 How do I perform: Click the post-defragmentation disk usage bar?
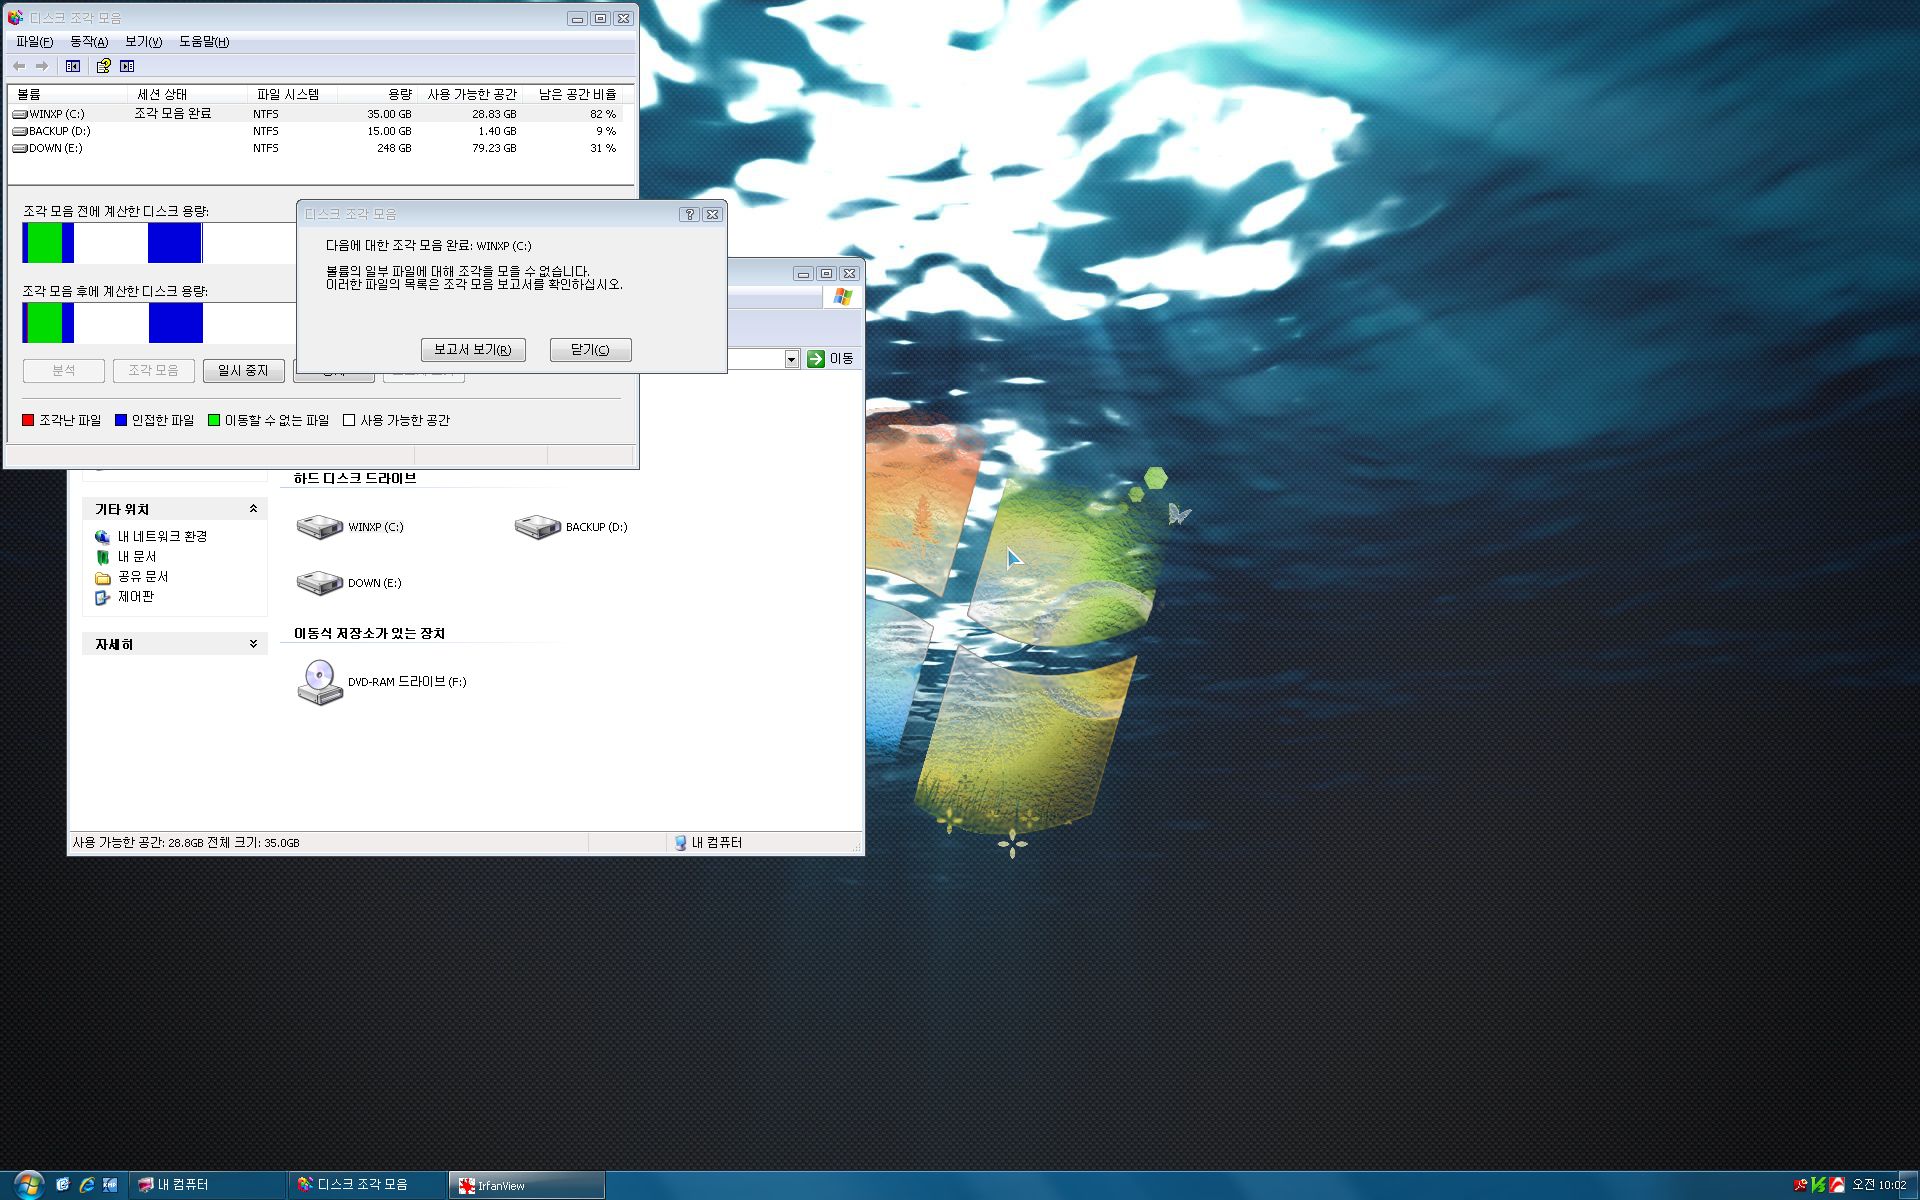(160, 323)
